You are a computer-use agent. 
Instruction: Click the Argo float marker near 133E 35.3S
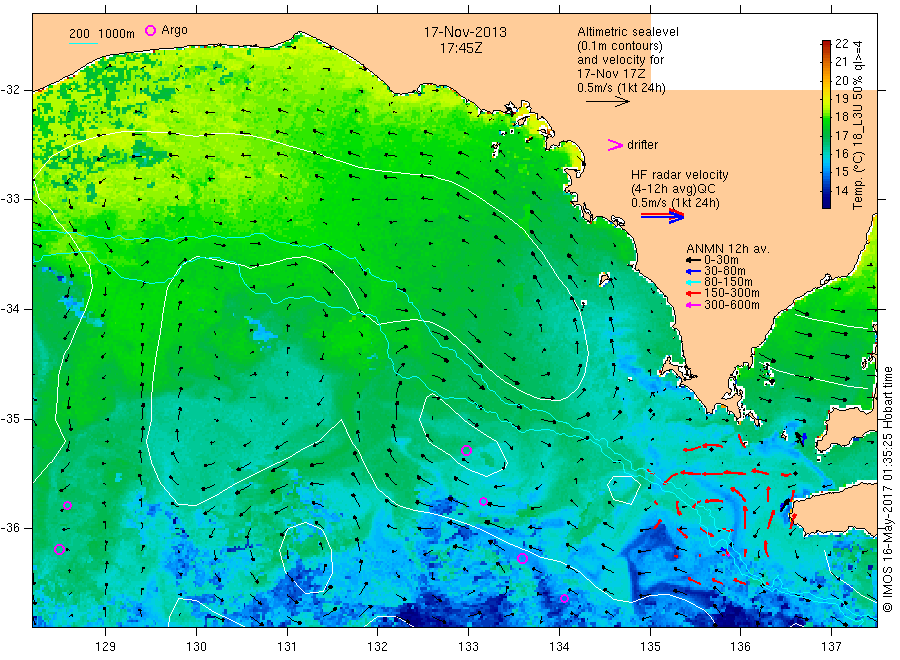point(467,451)
